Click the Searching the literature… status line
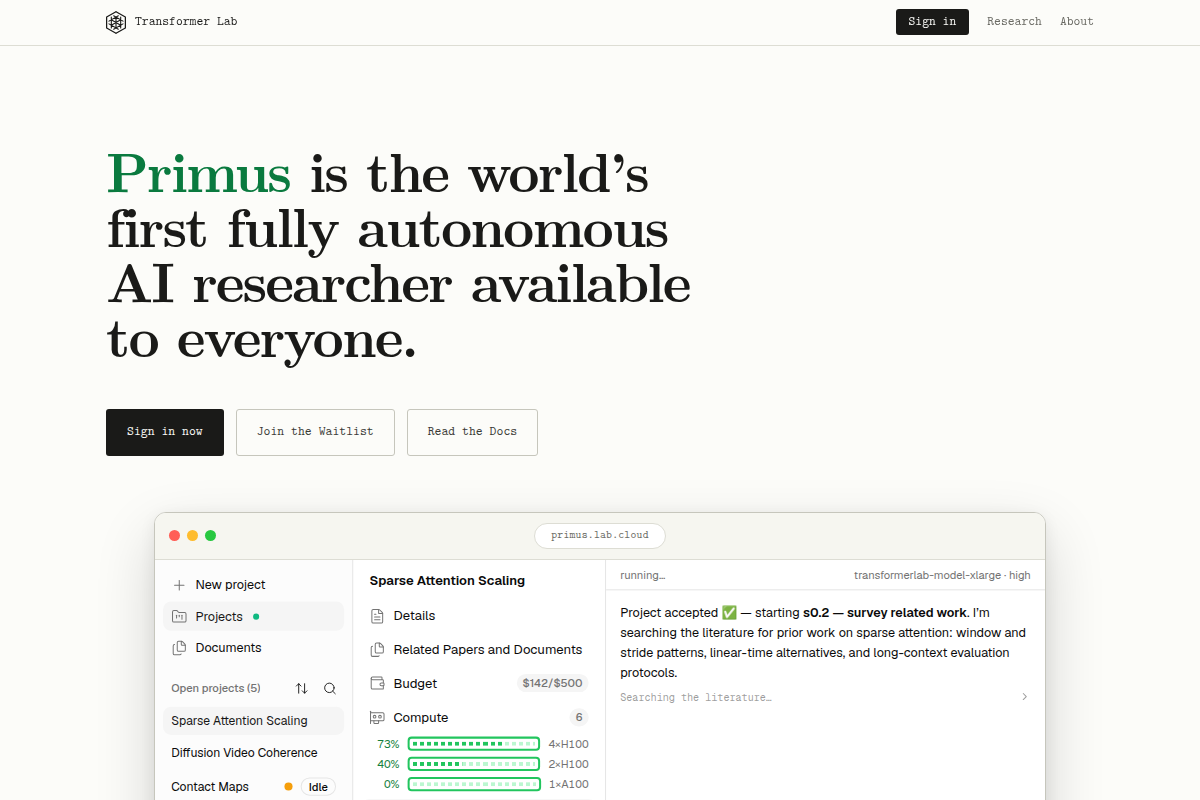Image resolution: width=1200 pixels, height=800 pixels. click(695, 697)
